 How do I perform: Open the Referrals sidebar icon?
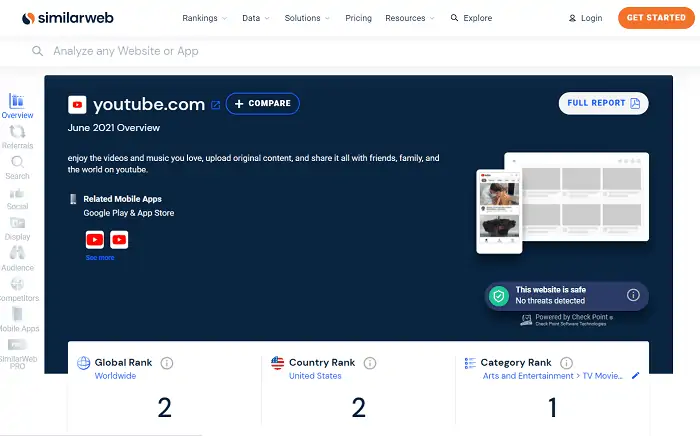pyautogui.click(x=17, y=132)
